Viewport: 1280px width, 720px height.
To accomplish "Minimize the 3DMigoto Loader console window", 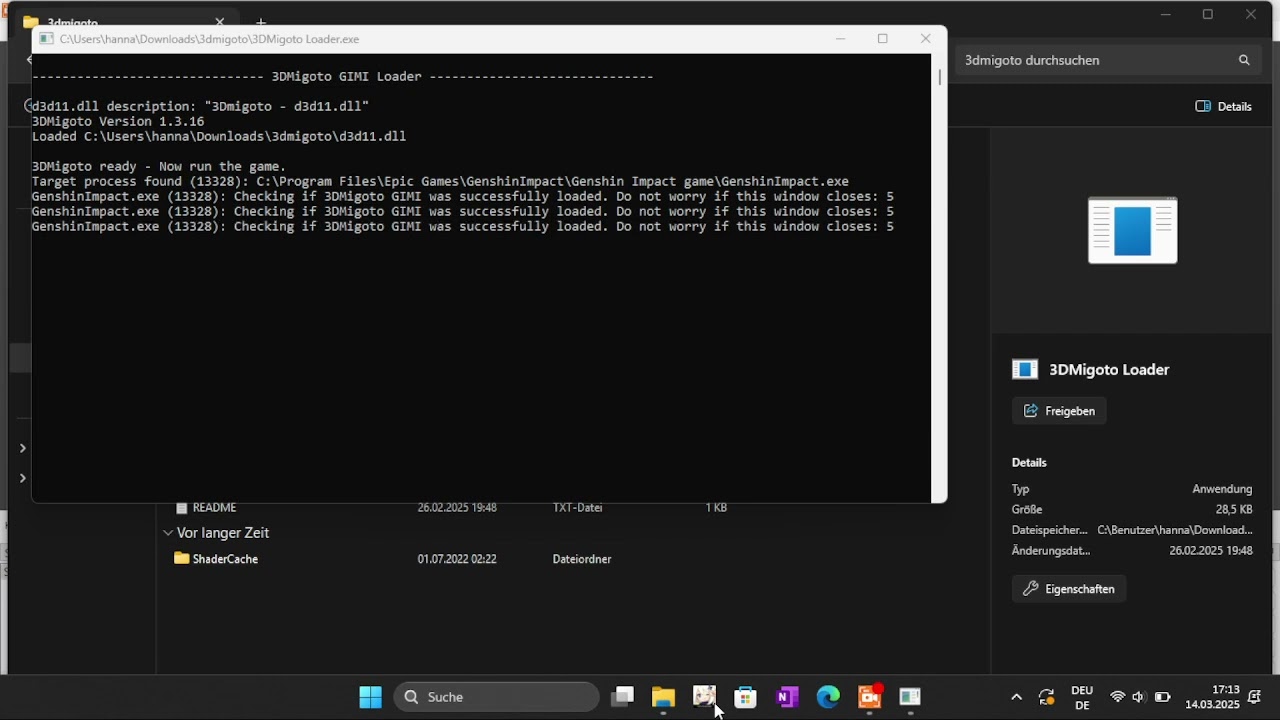I will 840,39.
